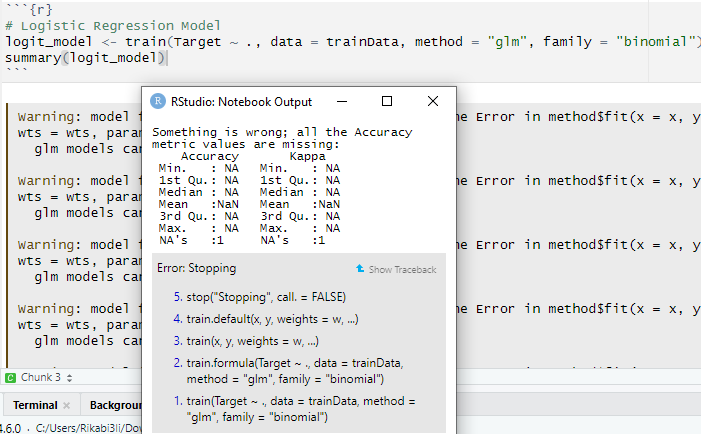Click the Show Traceback arrow icon
Viewport: 701px width, 434px height.
[x=360, y=269]
